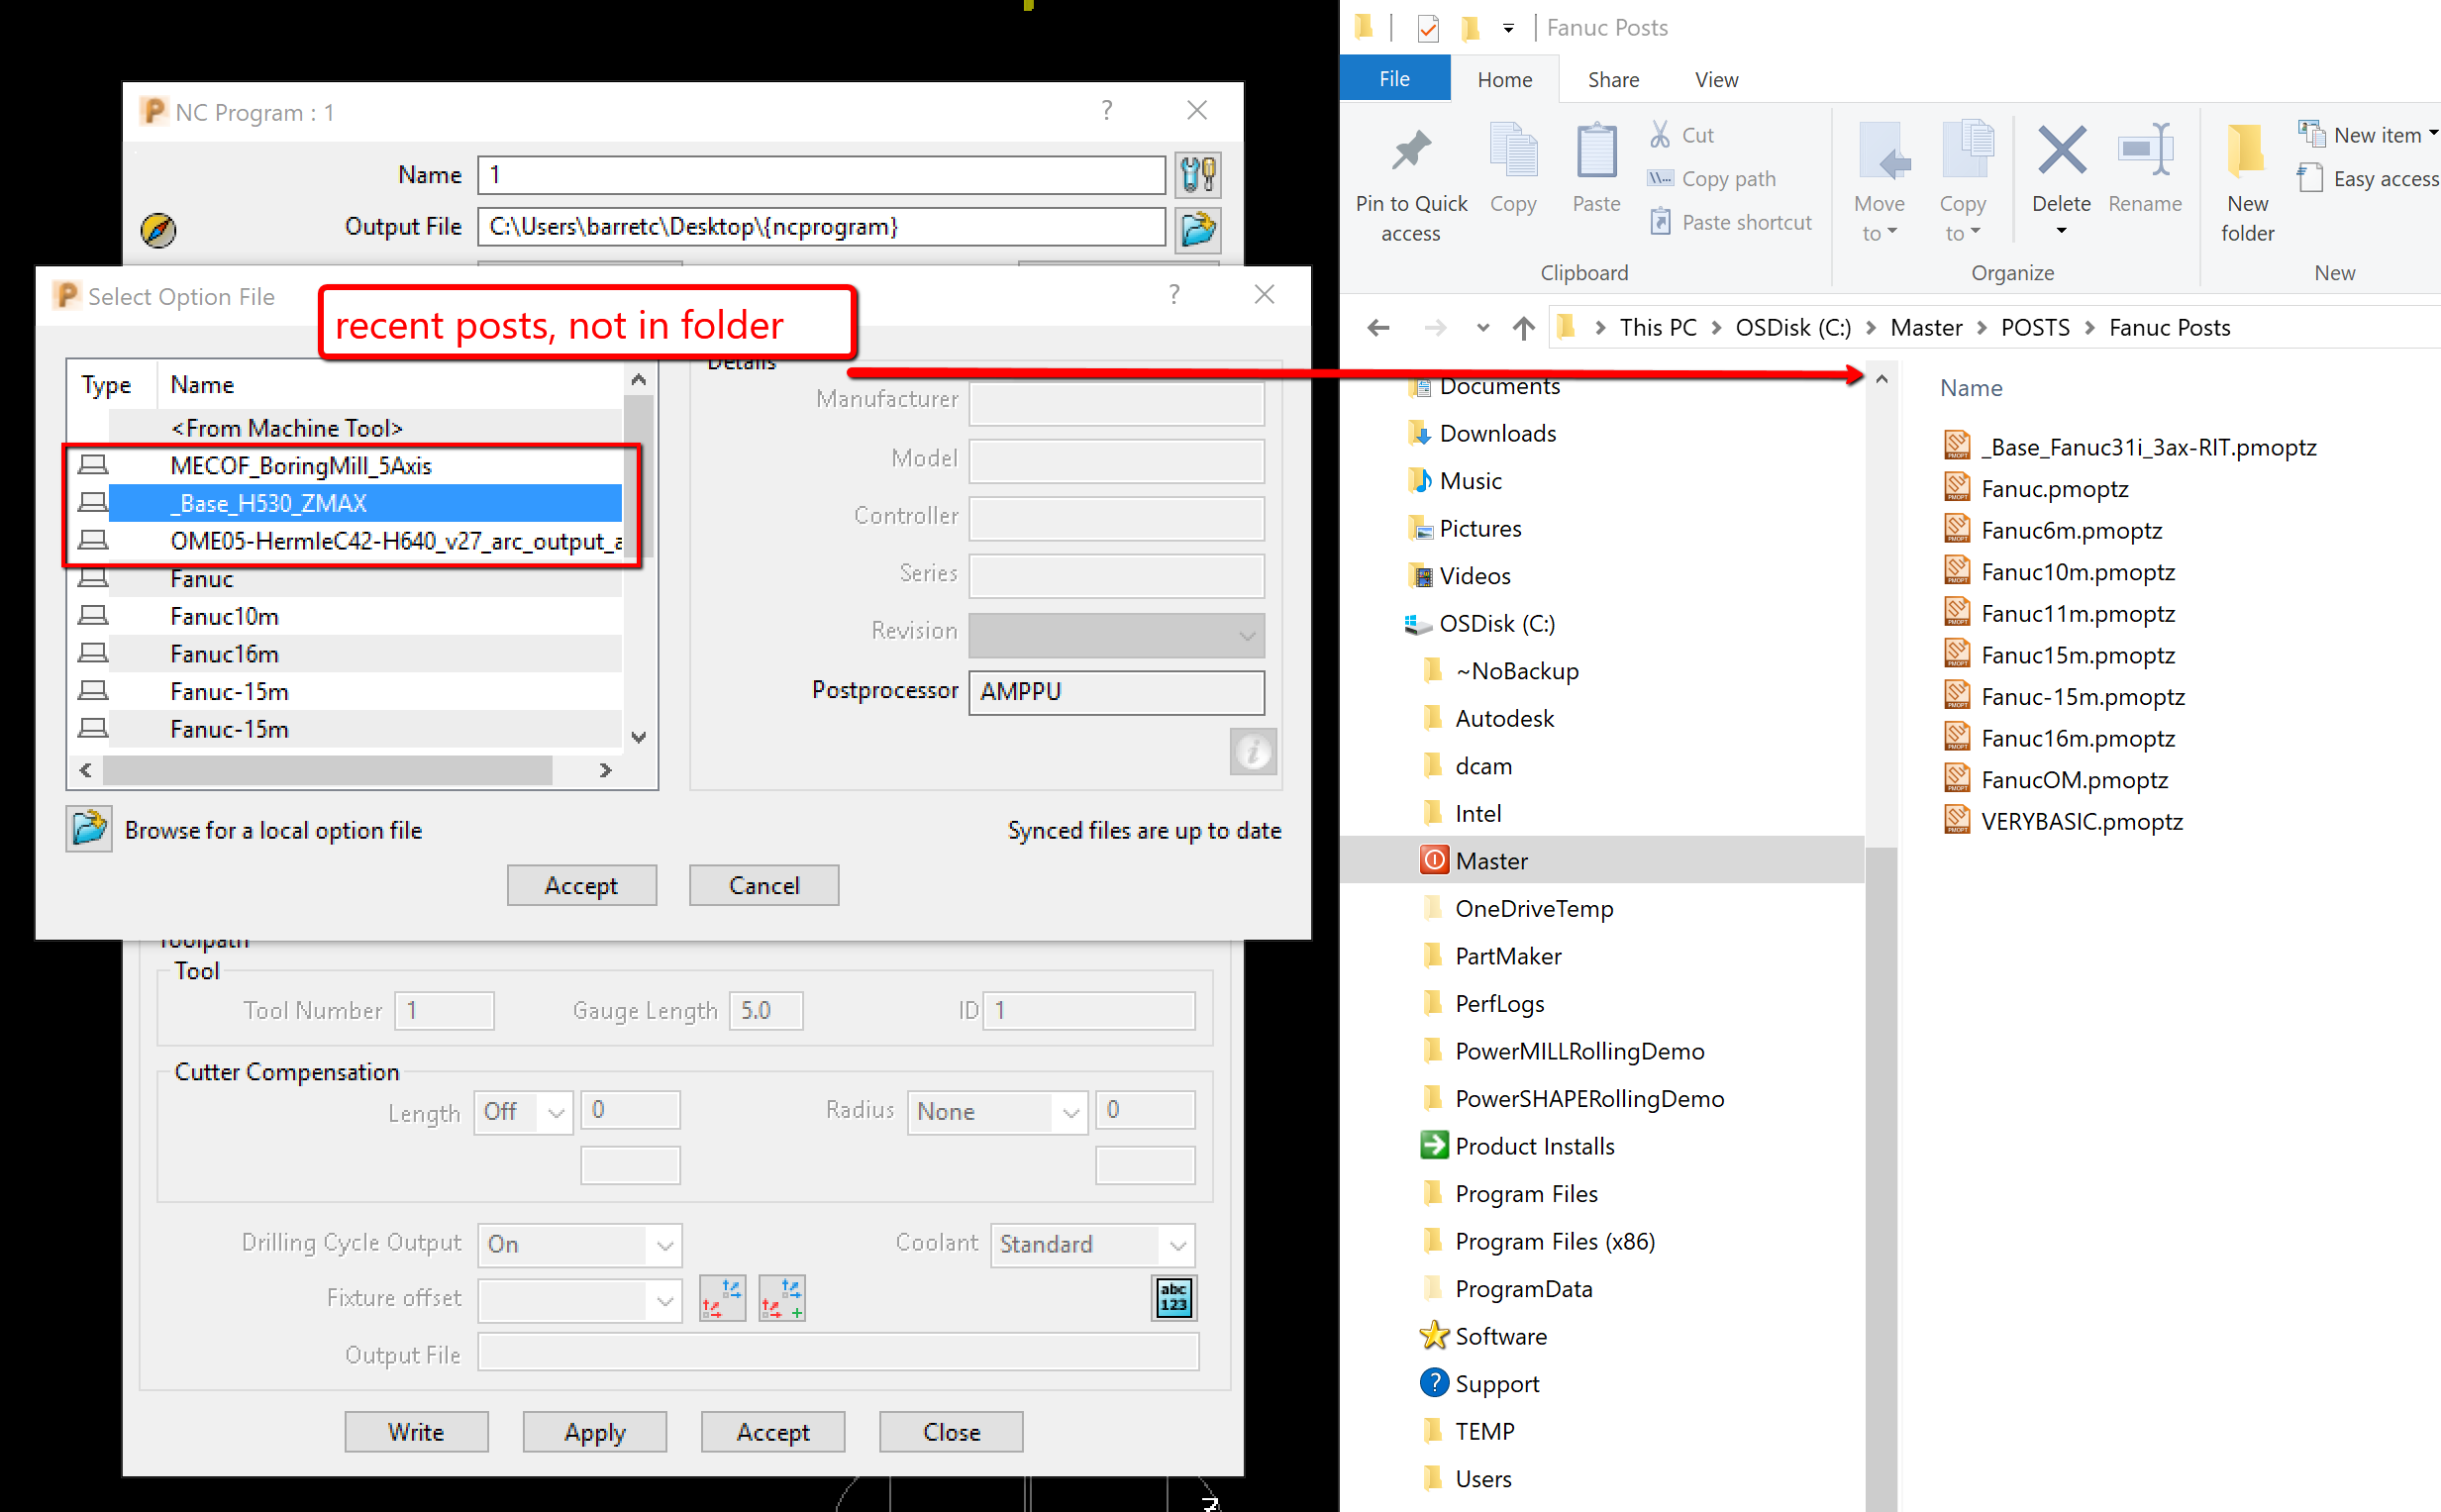Open the Coolant Standard dropdown
The width and height of the screenshot is (2441, 1512).
(x=1178, y=1245)
